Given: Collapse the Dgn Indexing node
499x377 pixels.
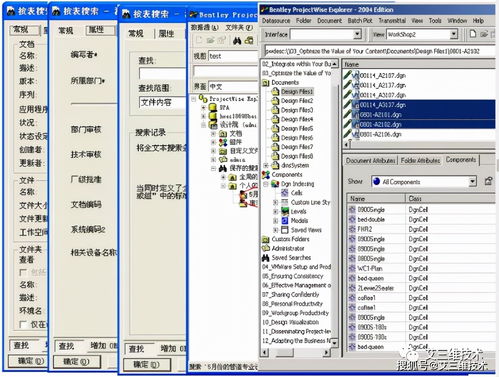Looking at the screenshot, I should [x=266, y=184].
